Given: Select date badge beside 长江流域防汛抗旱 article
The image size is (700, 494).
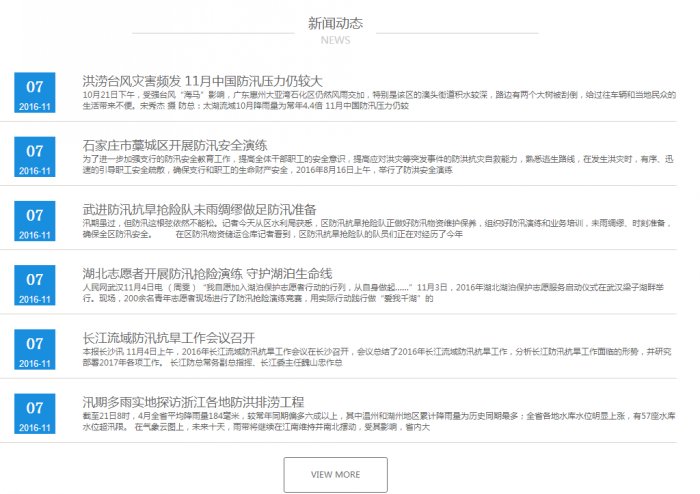Looking at the screenshot, I should click(35, 349).
